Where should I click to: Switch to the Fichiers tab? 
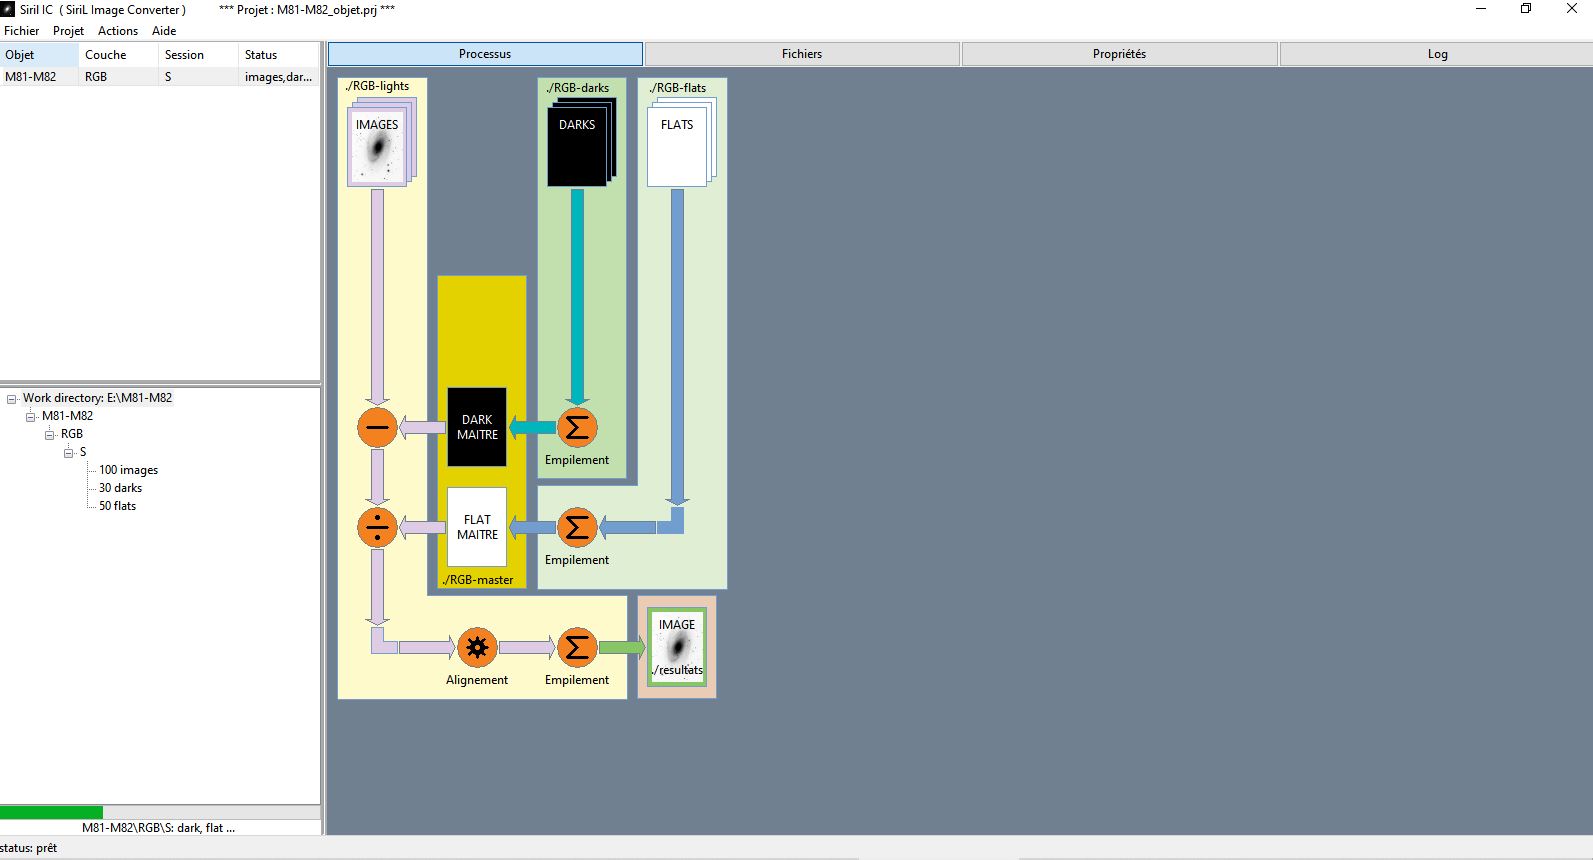click(x=802, y=54)
